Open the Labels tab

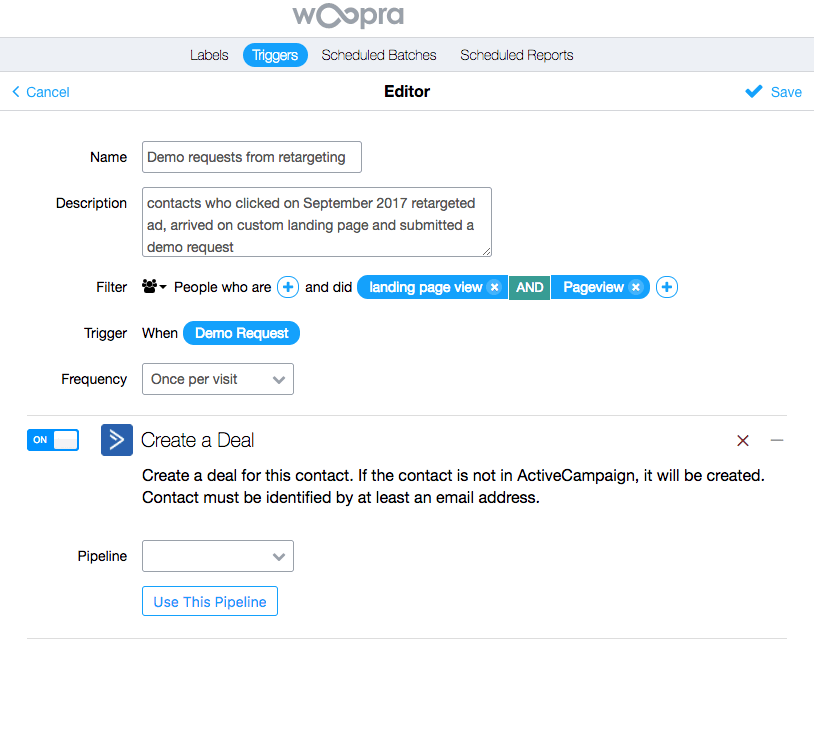pos(209,55)
